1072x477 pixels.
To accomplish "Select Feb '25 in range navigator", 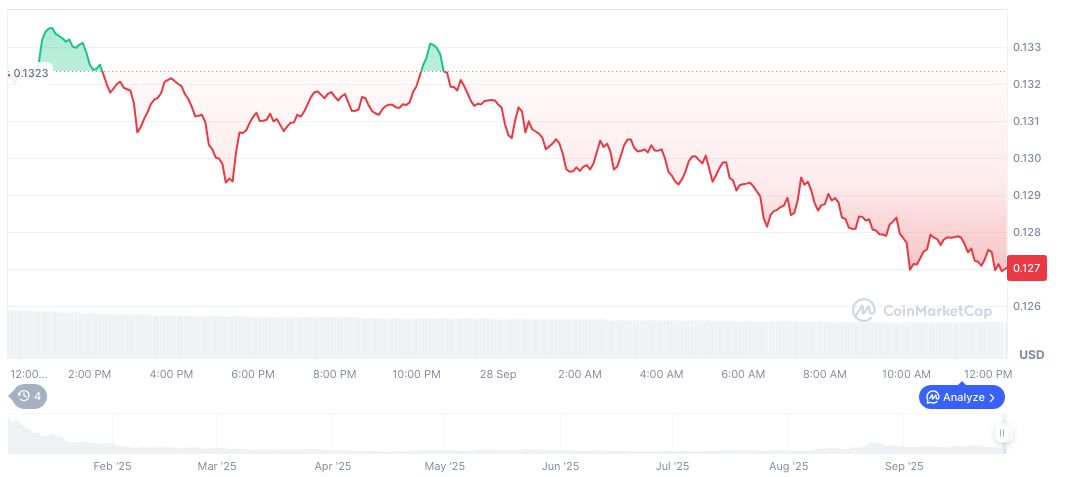I will pyautogui.click(x=112, y=466).
